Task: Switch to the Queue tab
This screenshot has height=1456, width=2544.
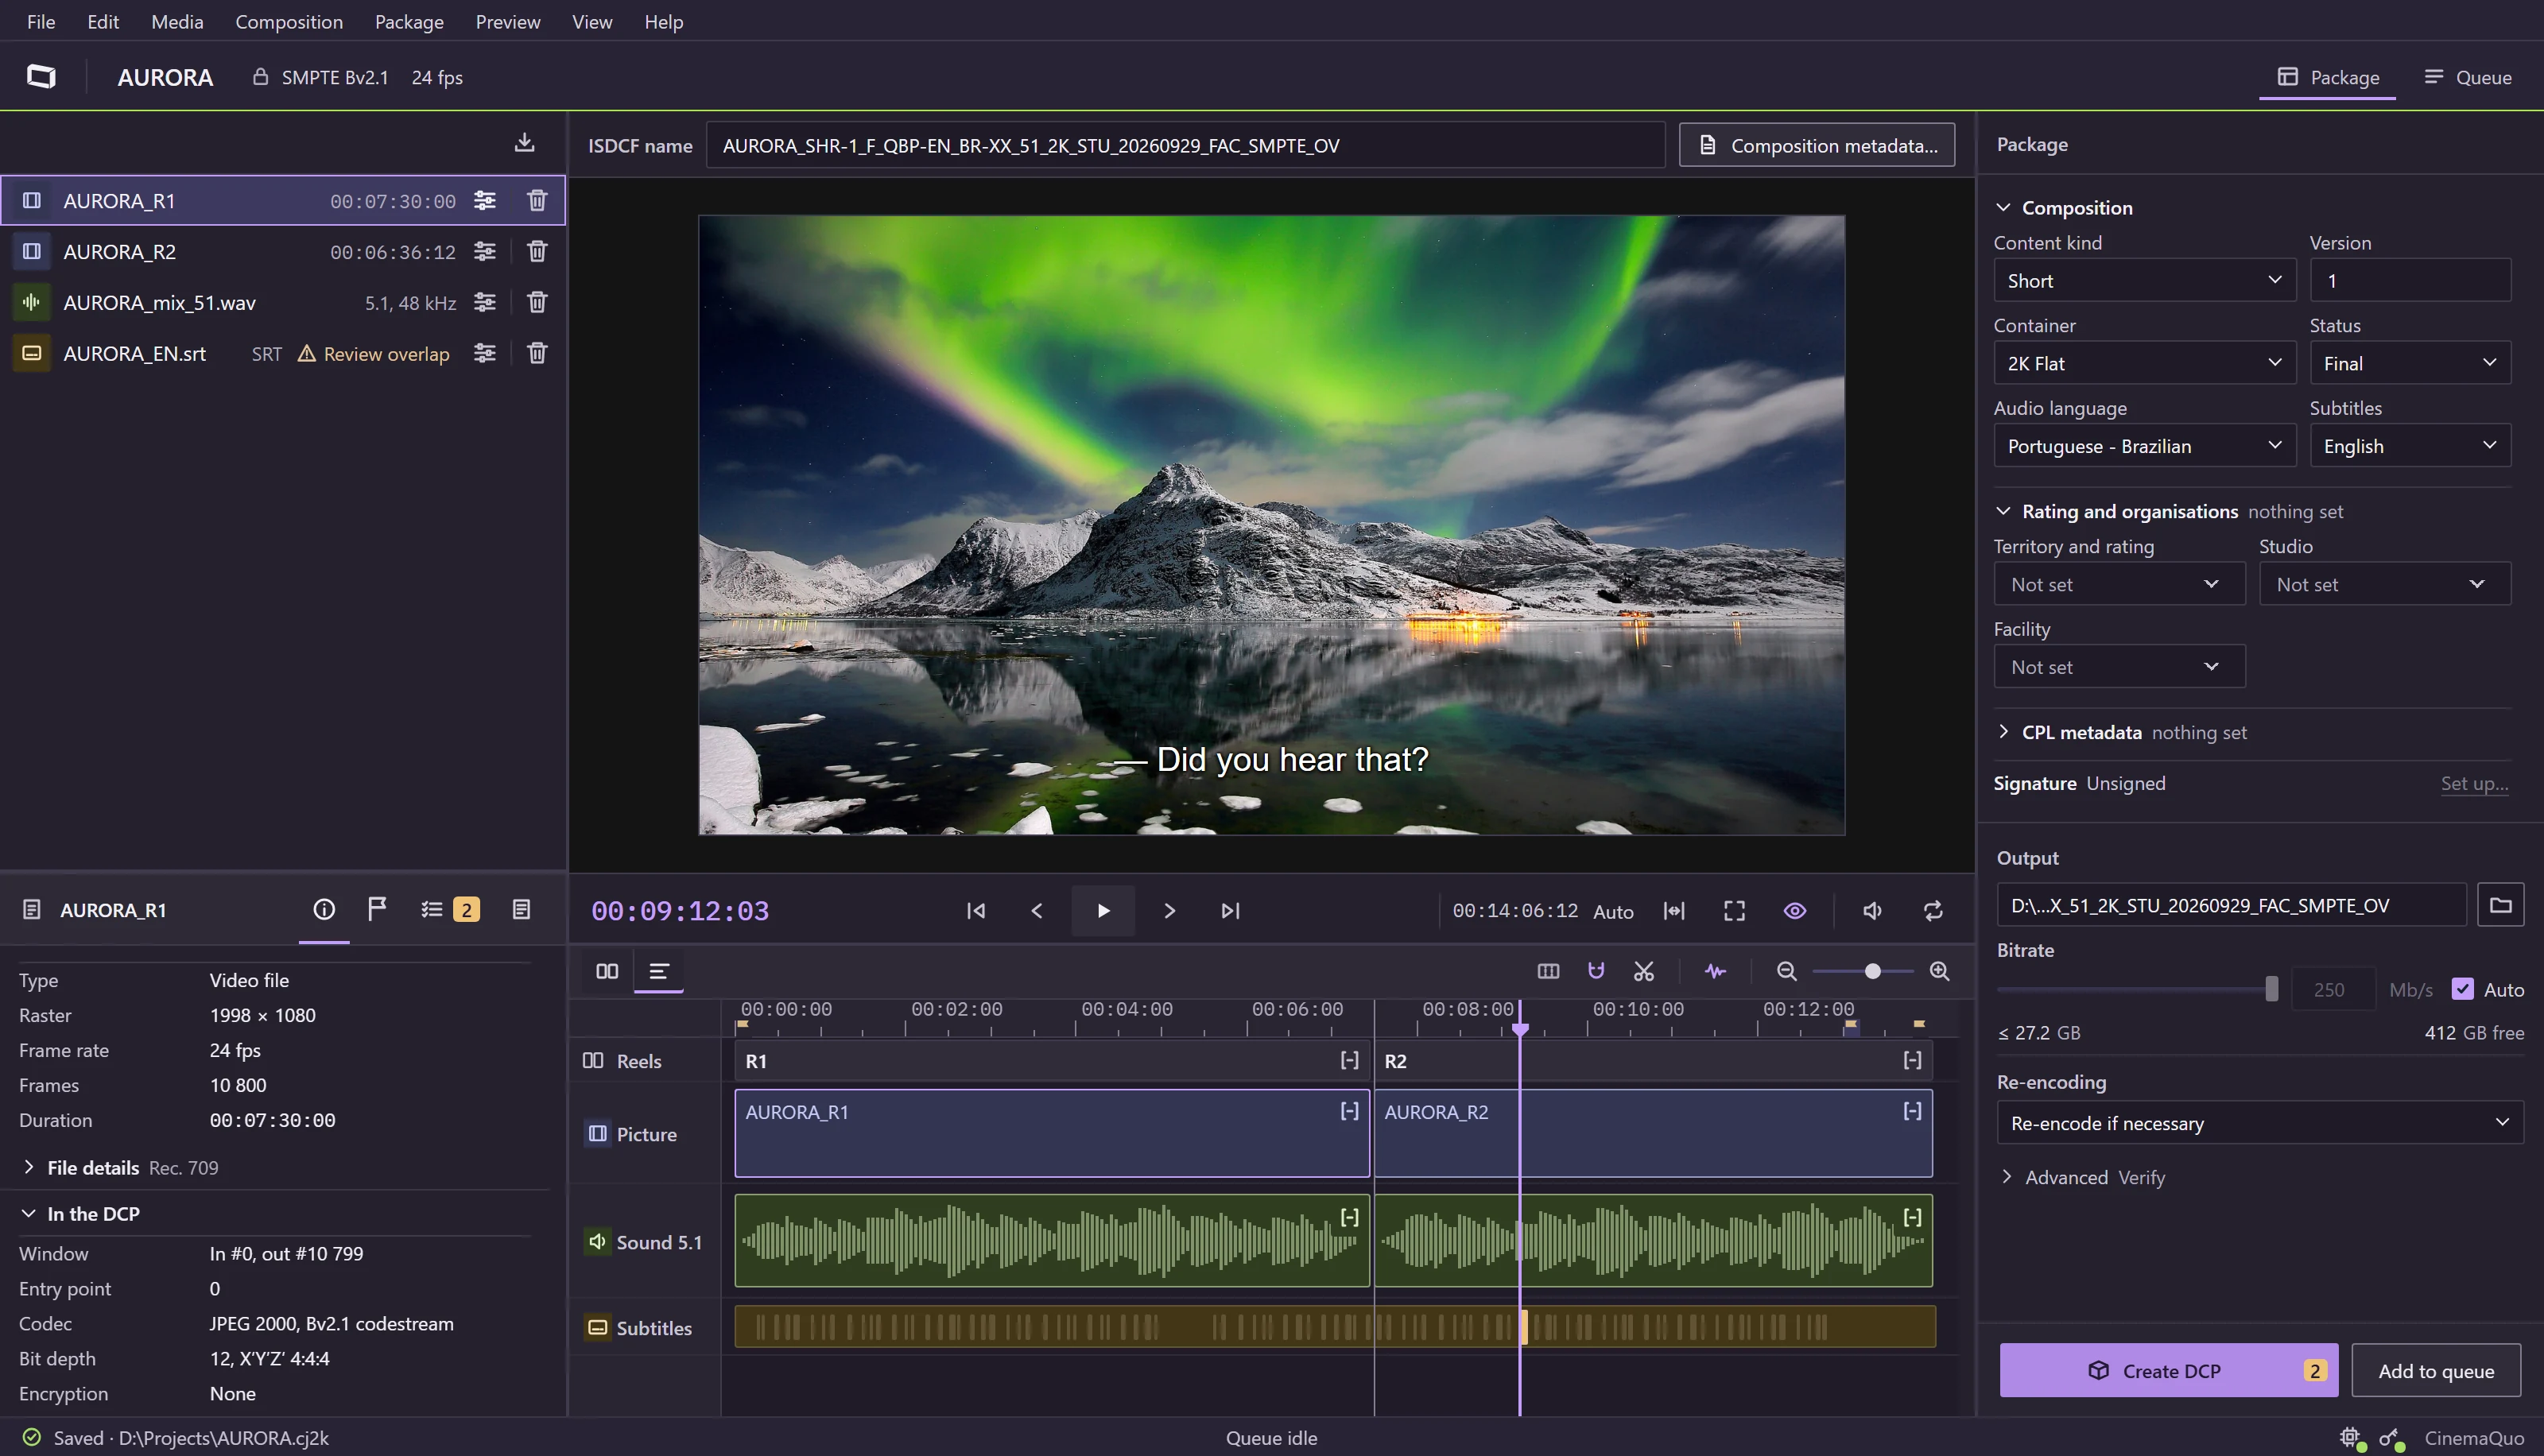Action: coord(2467,77)
